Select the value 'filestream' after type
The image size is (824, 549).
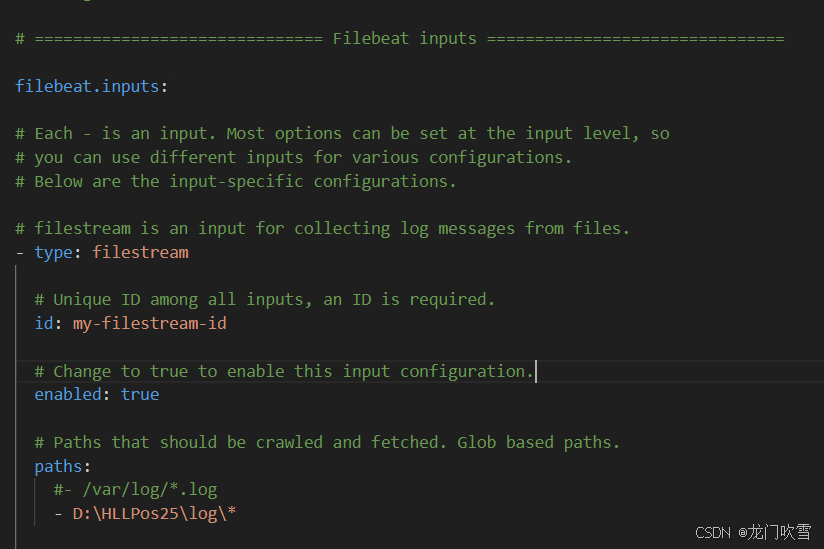(140, 252)
